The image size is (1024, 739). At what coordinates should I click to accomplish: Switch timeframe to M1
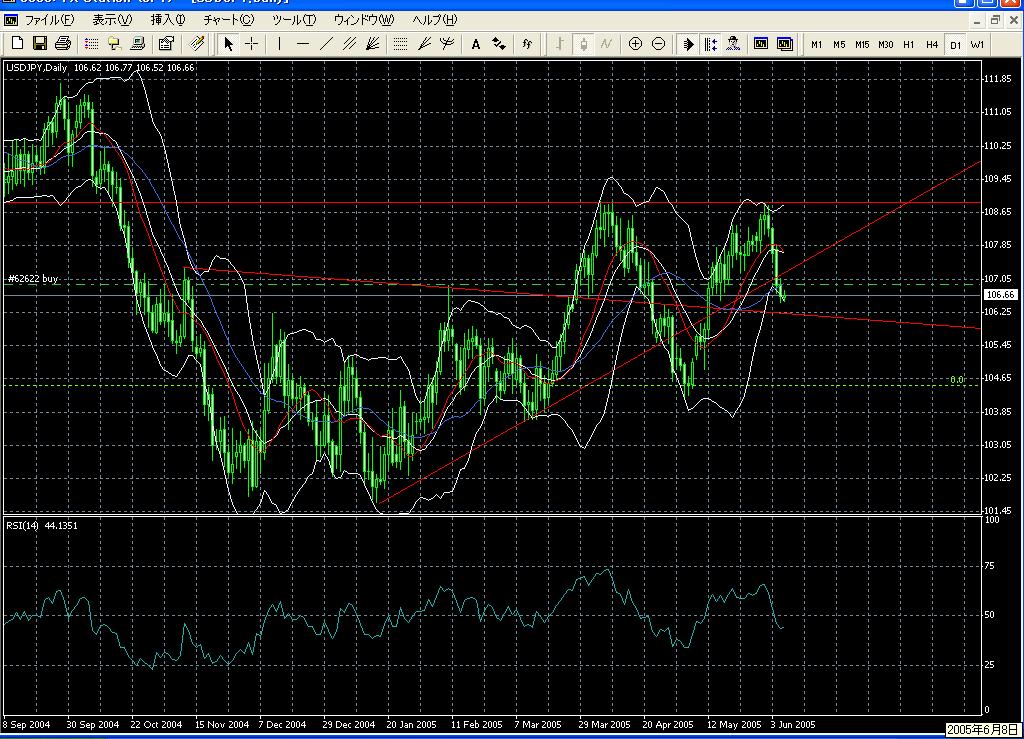(x=816, y=44)
